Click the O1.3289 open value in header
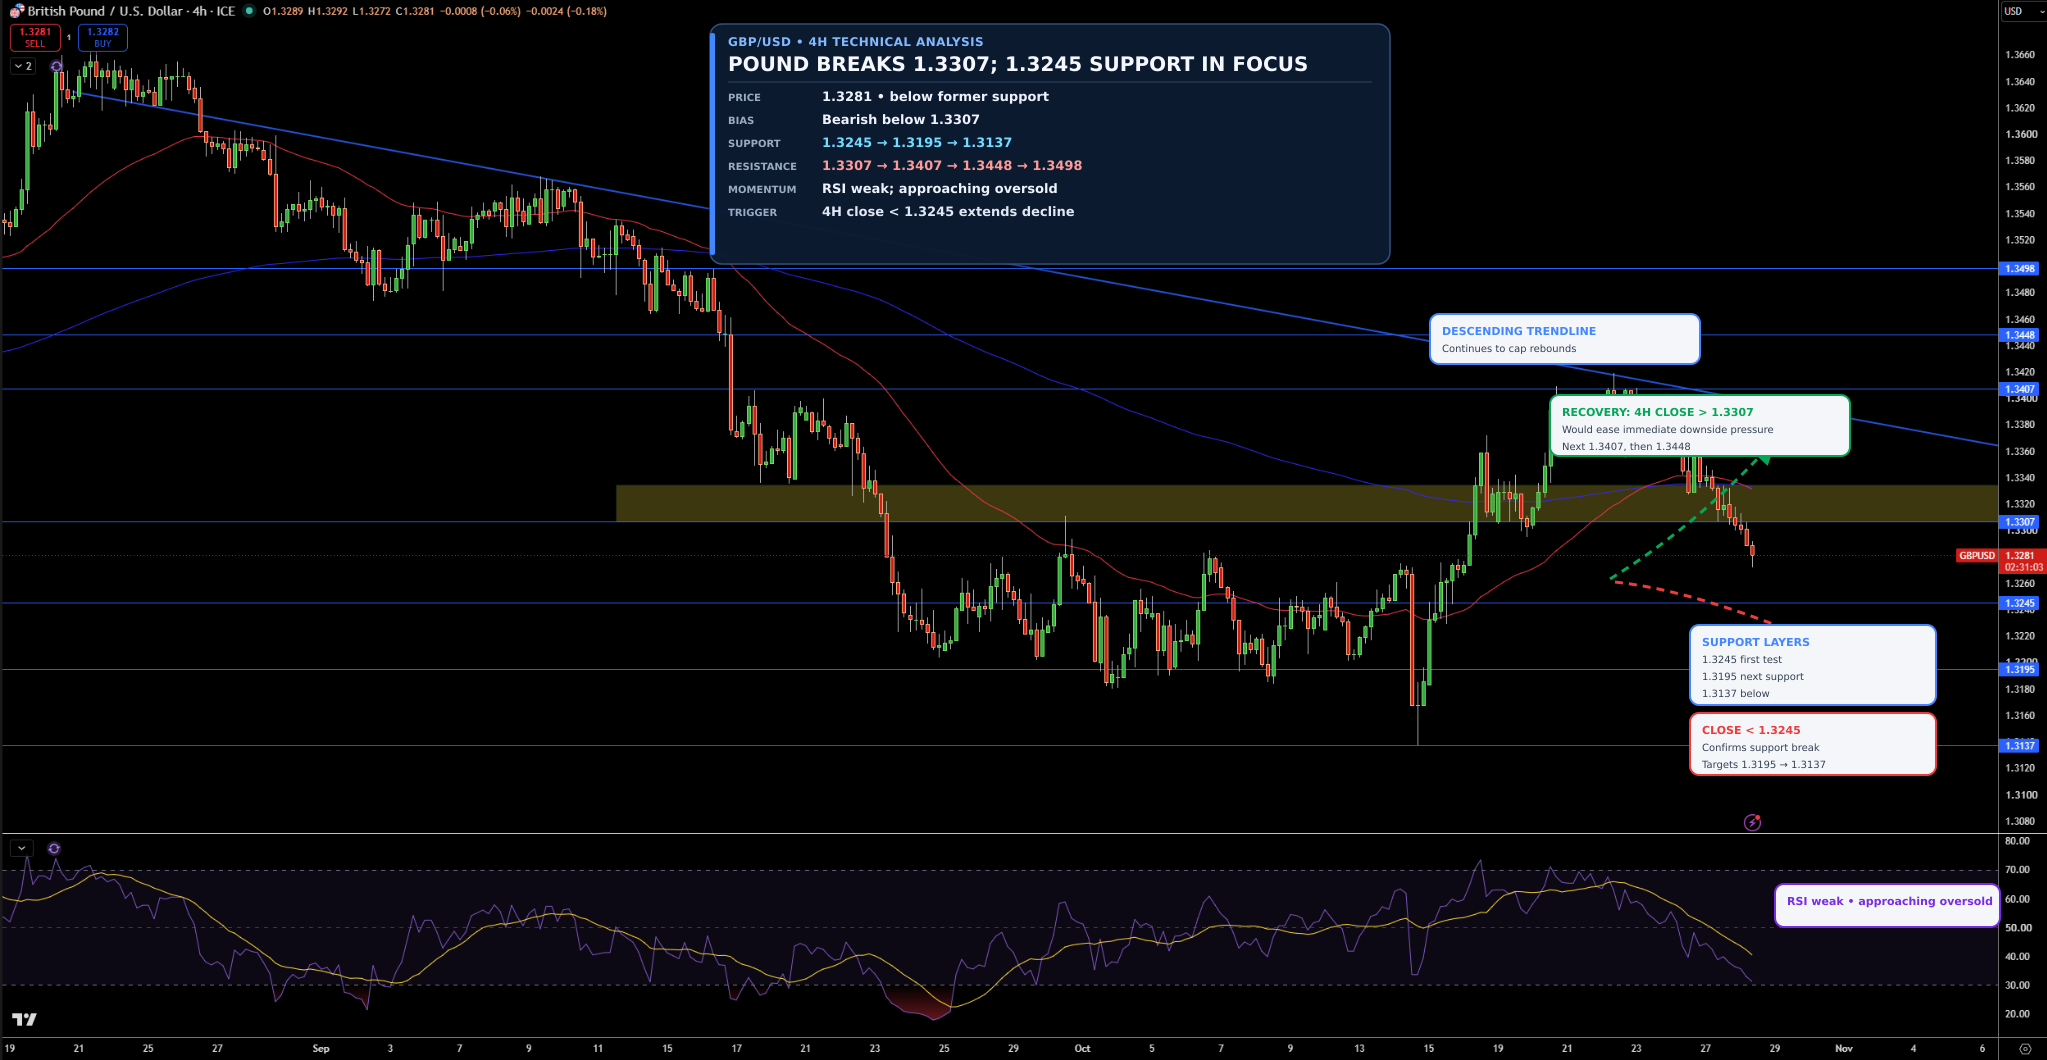The image size is (2047, 1060). pos(282,11)
